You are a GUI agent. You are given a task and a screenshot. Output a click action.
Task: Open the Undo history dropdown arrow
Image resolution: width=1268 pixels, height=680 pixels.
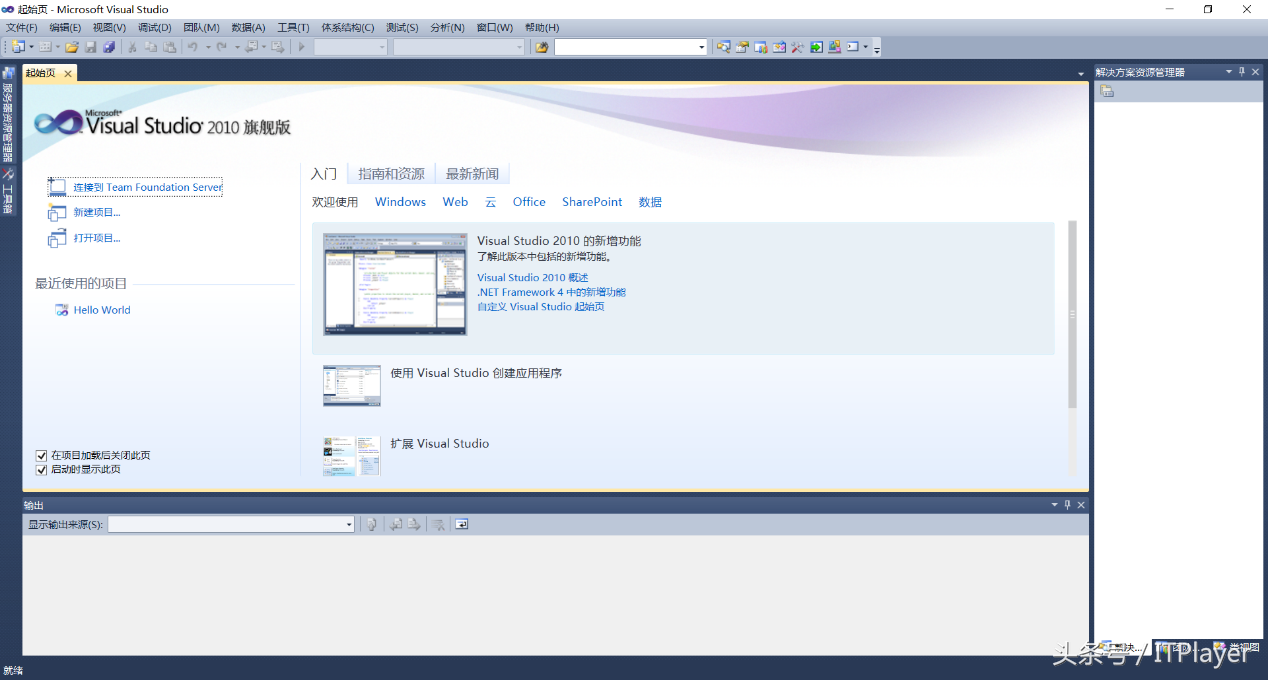tap(208, 47)
